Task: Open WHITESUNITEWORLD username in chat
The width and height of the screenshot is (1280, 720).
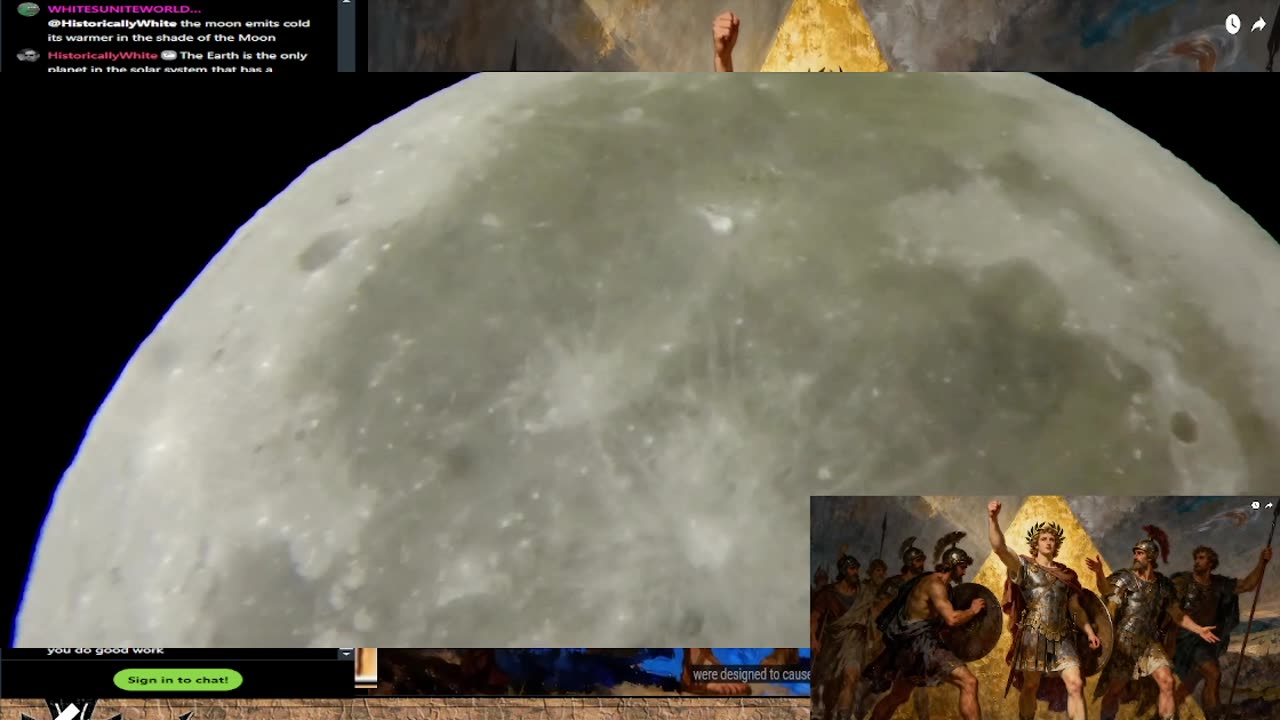Action: pyautogui.click(x=124, y=9)
